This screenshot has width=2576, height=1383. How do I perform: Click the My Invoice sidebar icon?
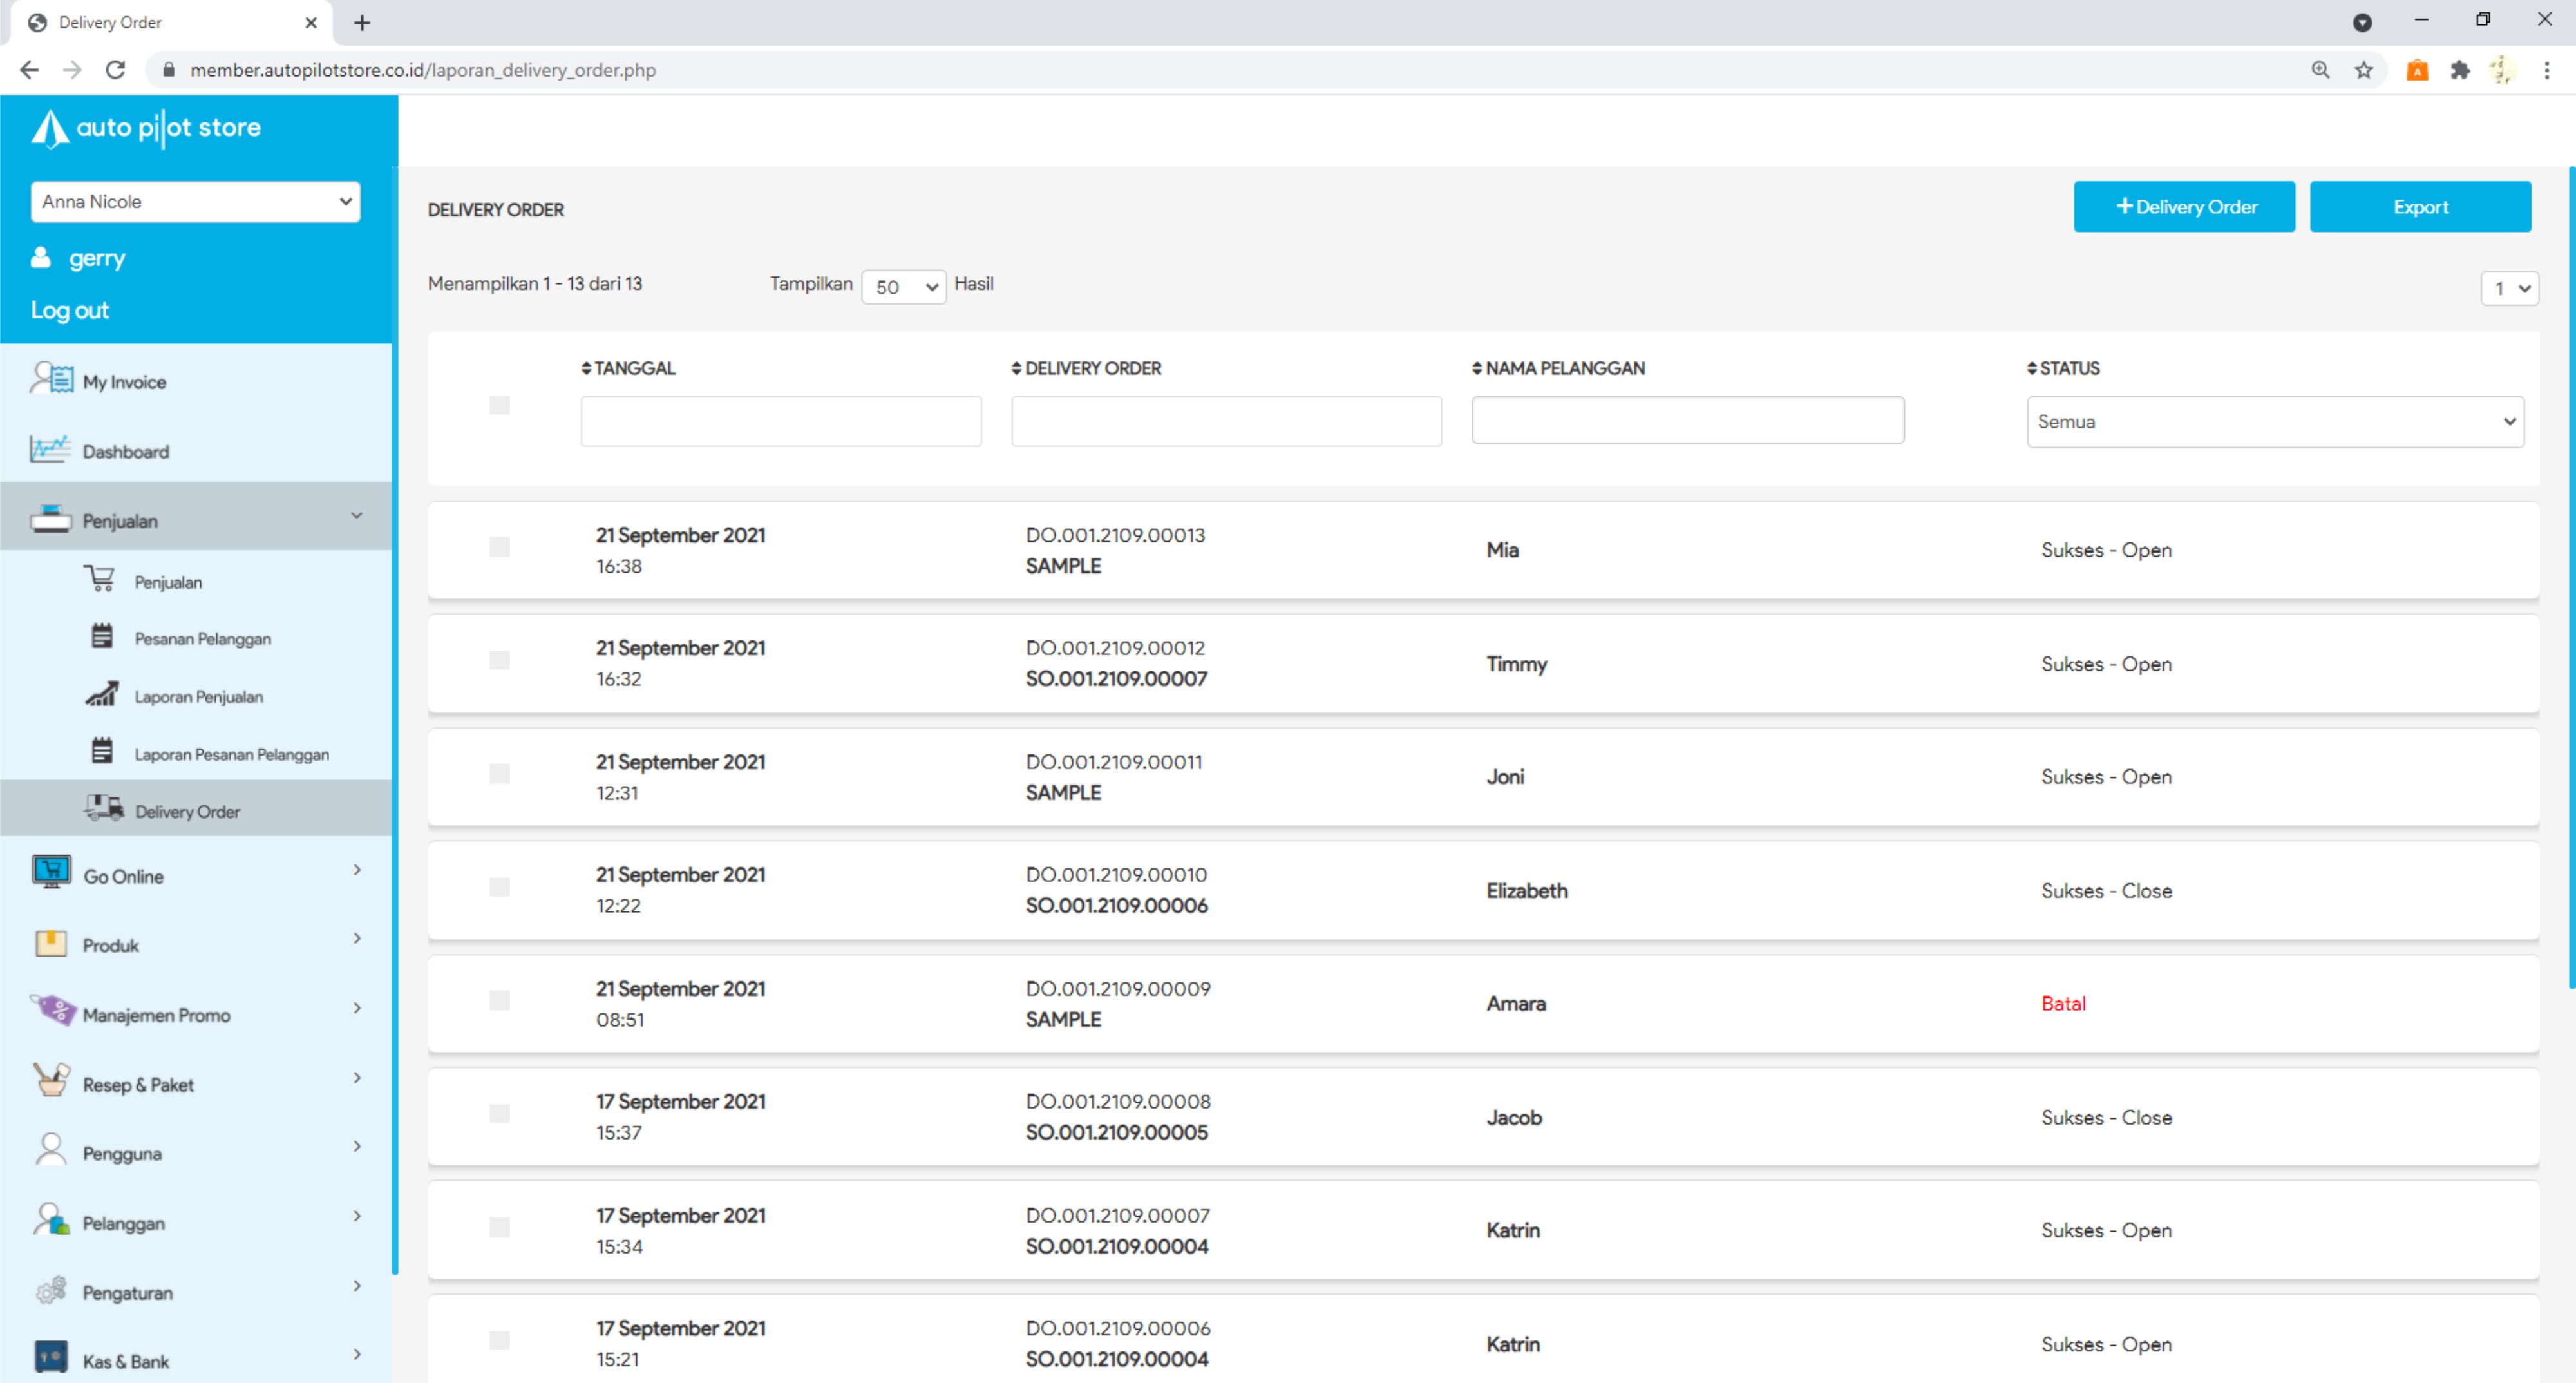(51, 379)
